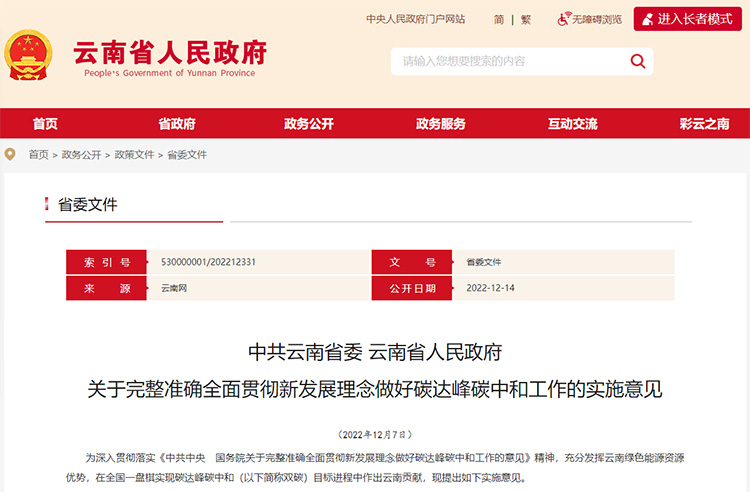Click 政策文件 in the breadcrumb
Screen dimensions: 750x492
click(134, 155)
